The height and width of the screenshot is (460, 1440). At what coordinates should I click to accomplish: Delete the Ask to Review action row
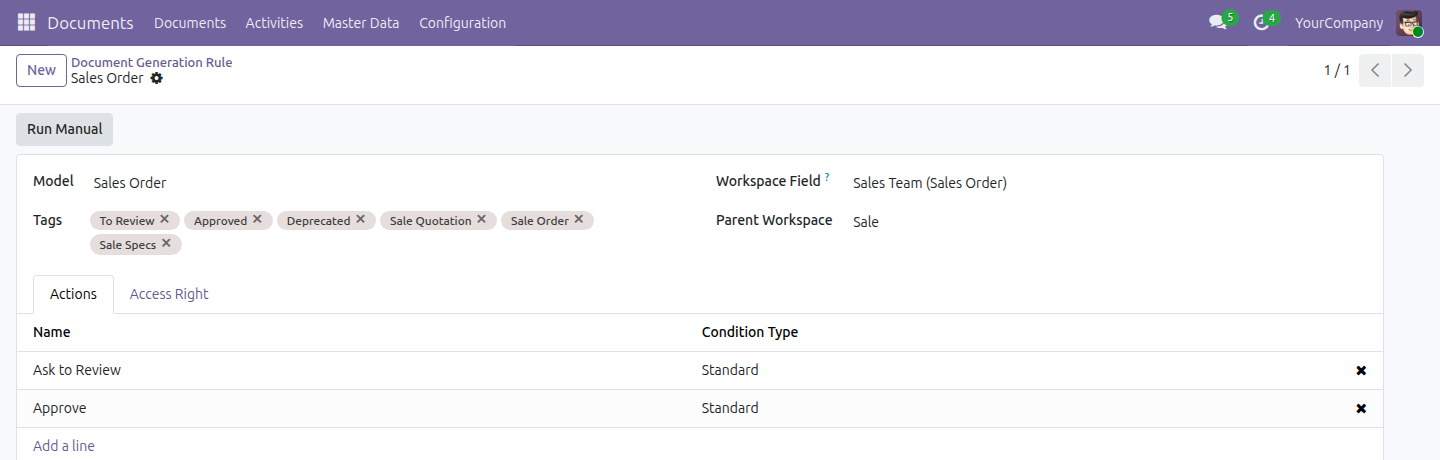pos(1361,370)
